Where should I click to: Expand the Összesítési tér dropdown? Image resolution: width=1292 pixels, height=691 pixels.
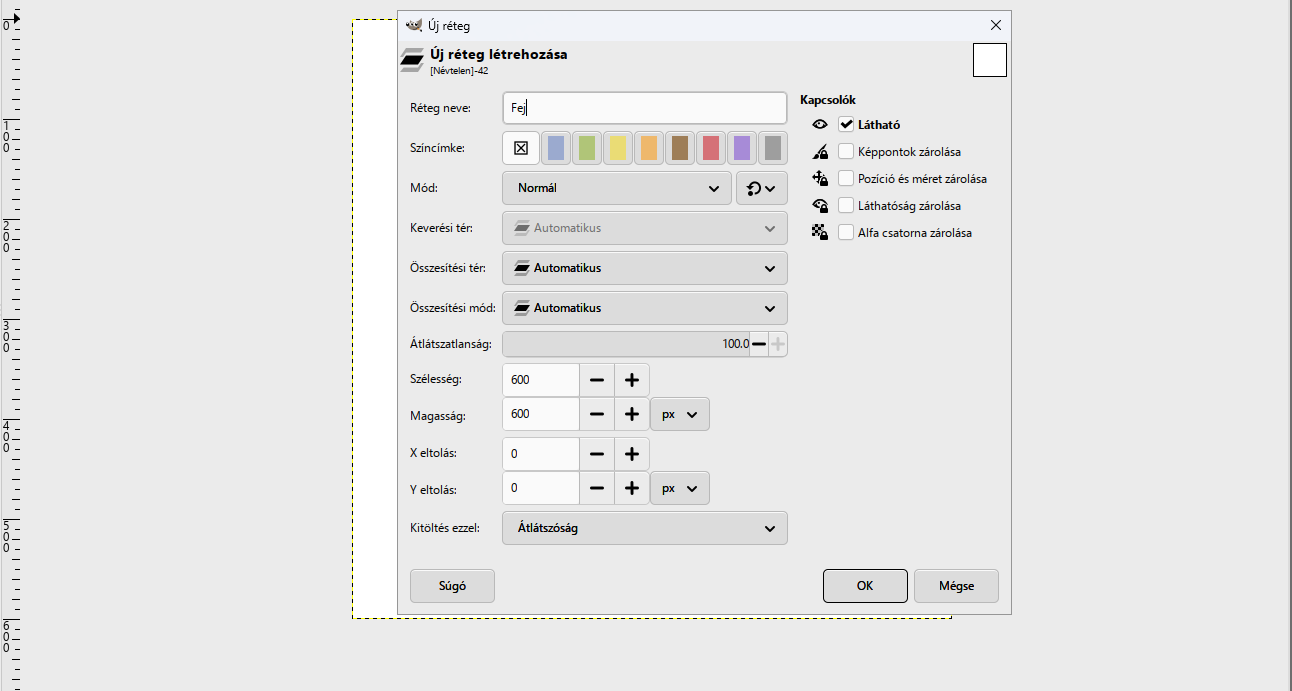(644, 268)
